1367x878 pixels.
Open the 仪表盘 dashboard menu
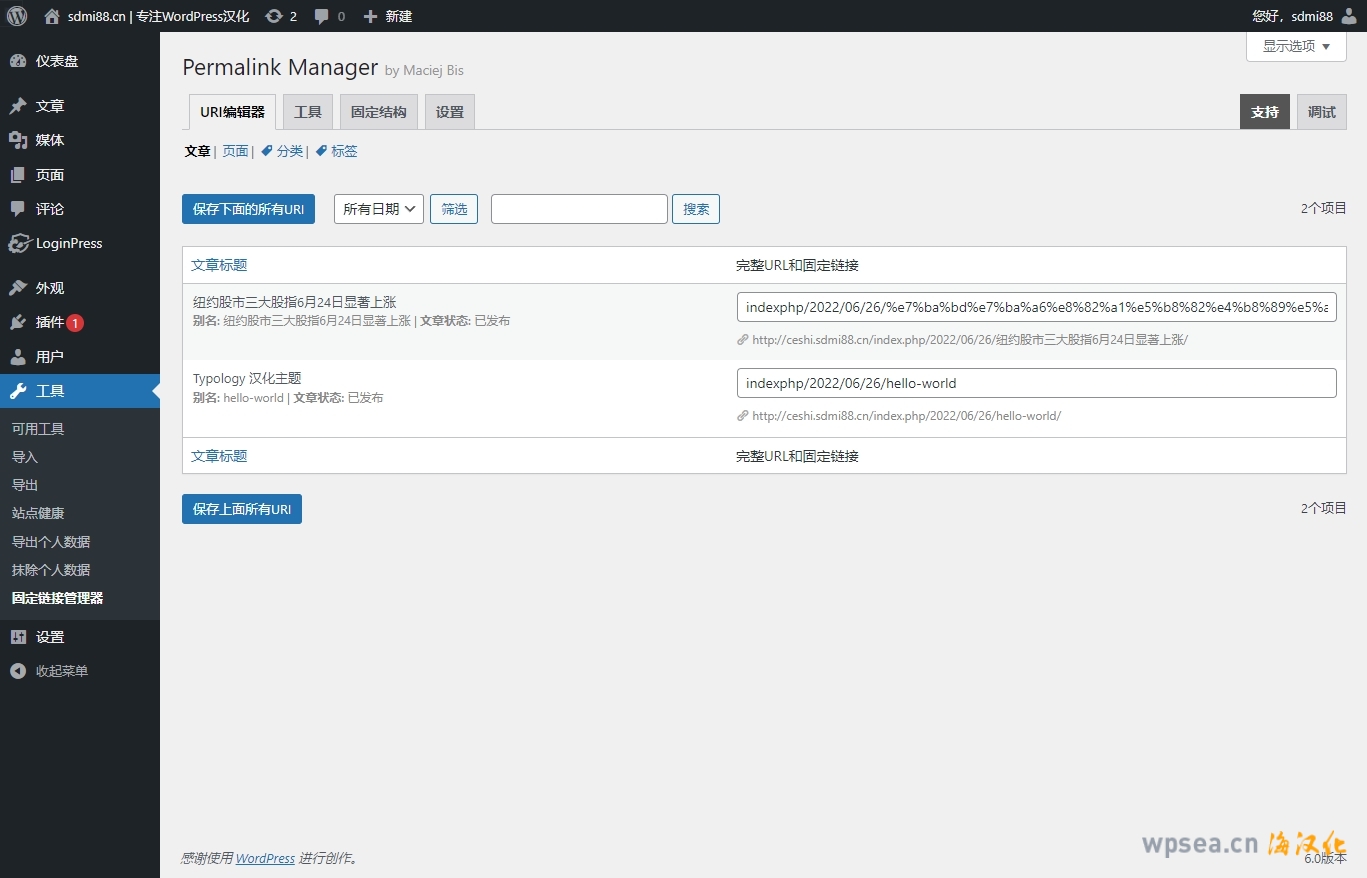coord(56,61)
